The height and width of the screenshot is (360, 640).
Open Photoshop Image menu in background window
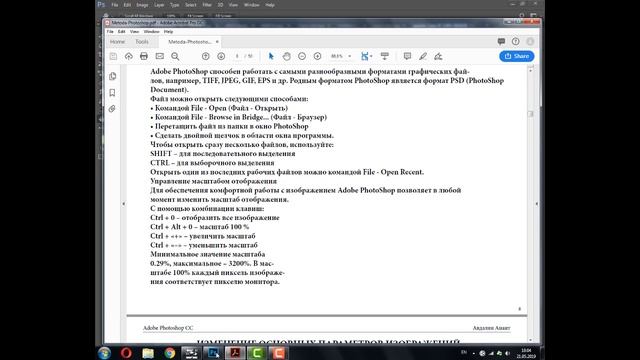[142, 5]
